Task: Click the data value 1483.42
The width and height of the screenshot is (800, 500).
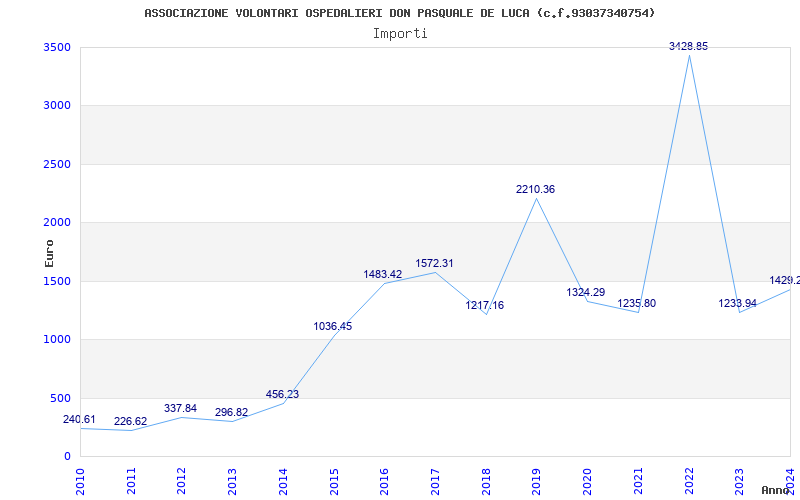Action: [x=383, y=274]
